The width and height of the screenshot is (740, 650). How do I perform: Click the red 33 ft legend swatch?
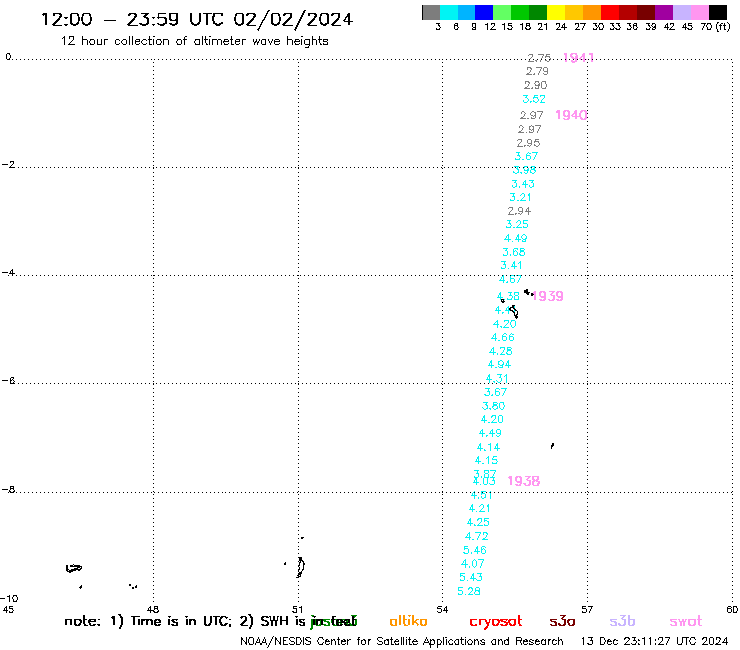coord(610,12)
